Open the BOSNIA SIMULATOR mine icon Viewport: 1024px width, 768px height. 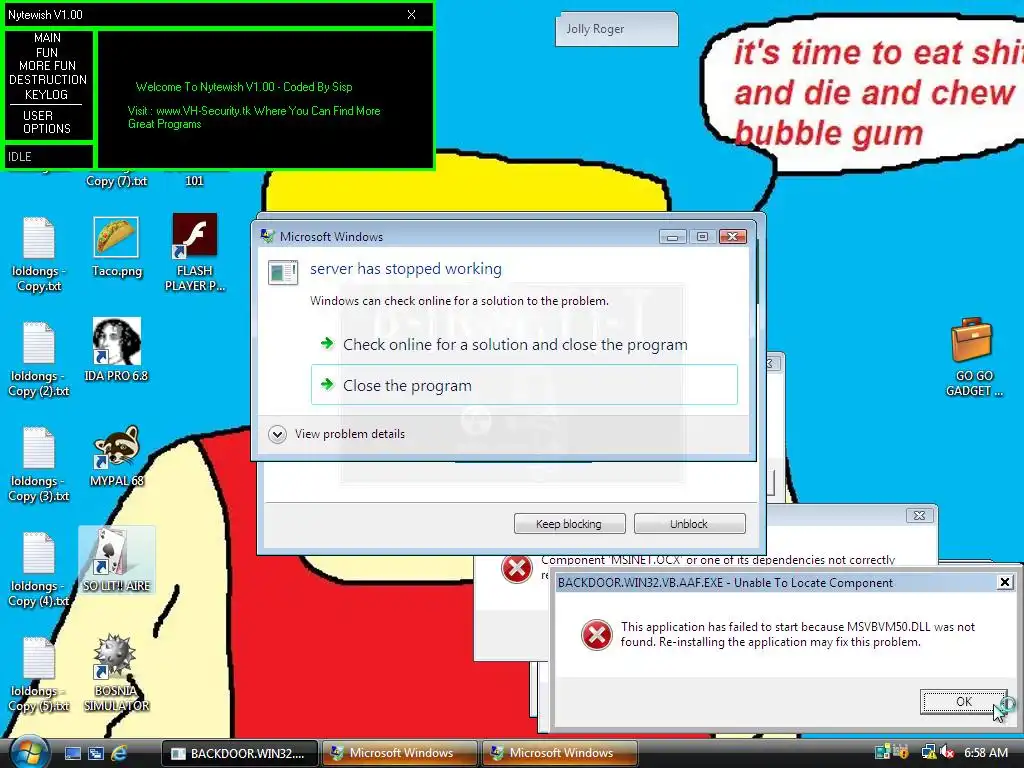115,656
